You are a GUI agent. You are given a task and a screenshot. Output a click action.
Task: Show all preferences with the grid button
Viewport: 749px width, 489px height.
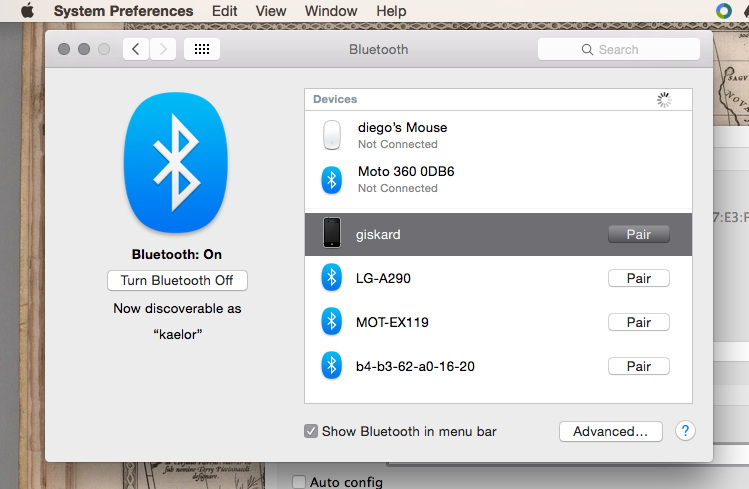[202, 49]
